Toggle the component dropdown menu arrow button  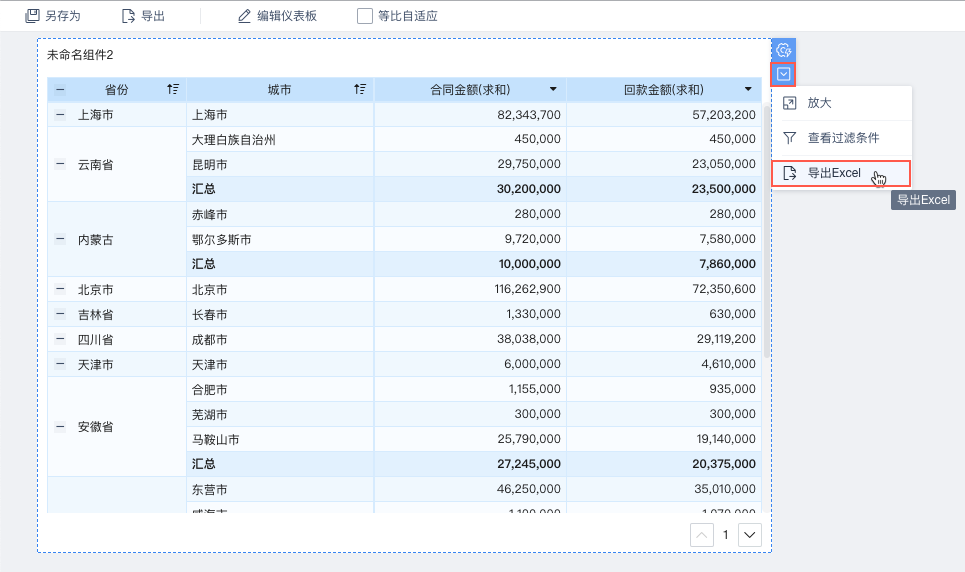click(783, 75)
